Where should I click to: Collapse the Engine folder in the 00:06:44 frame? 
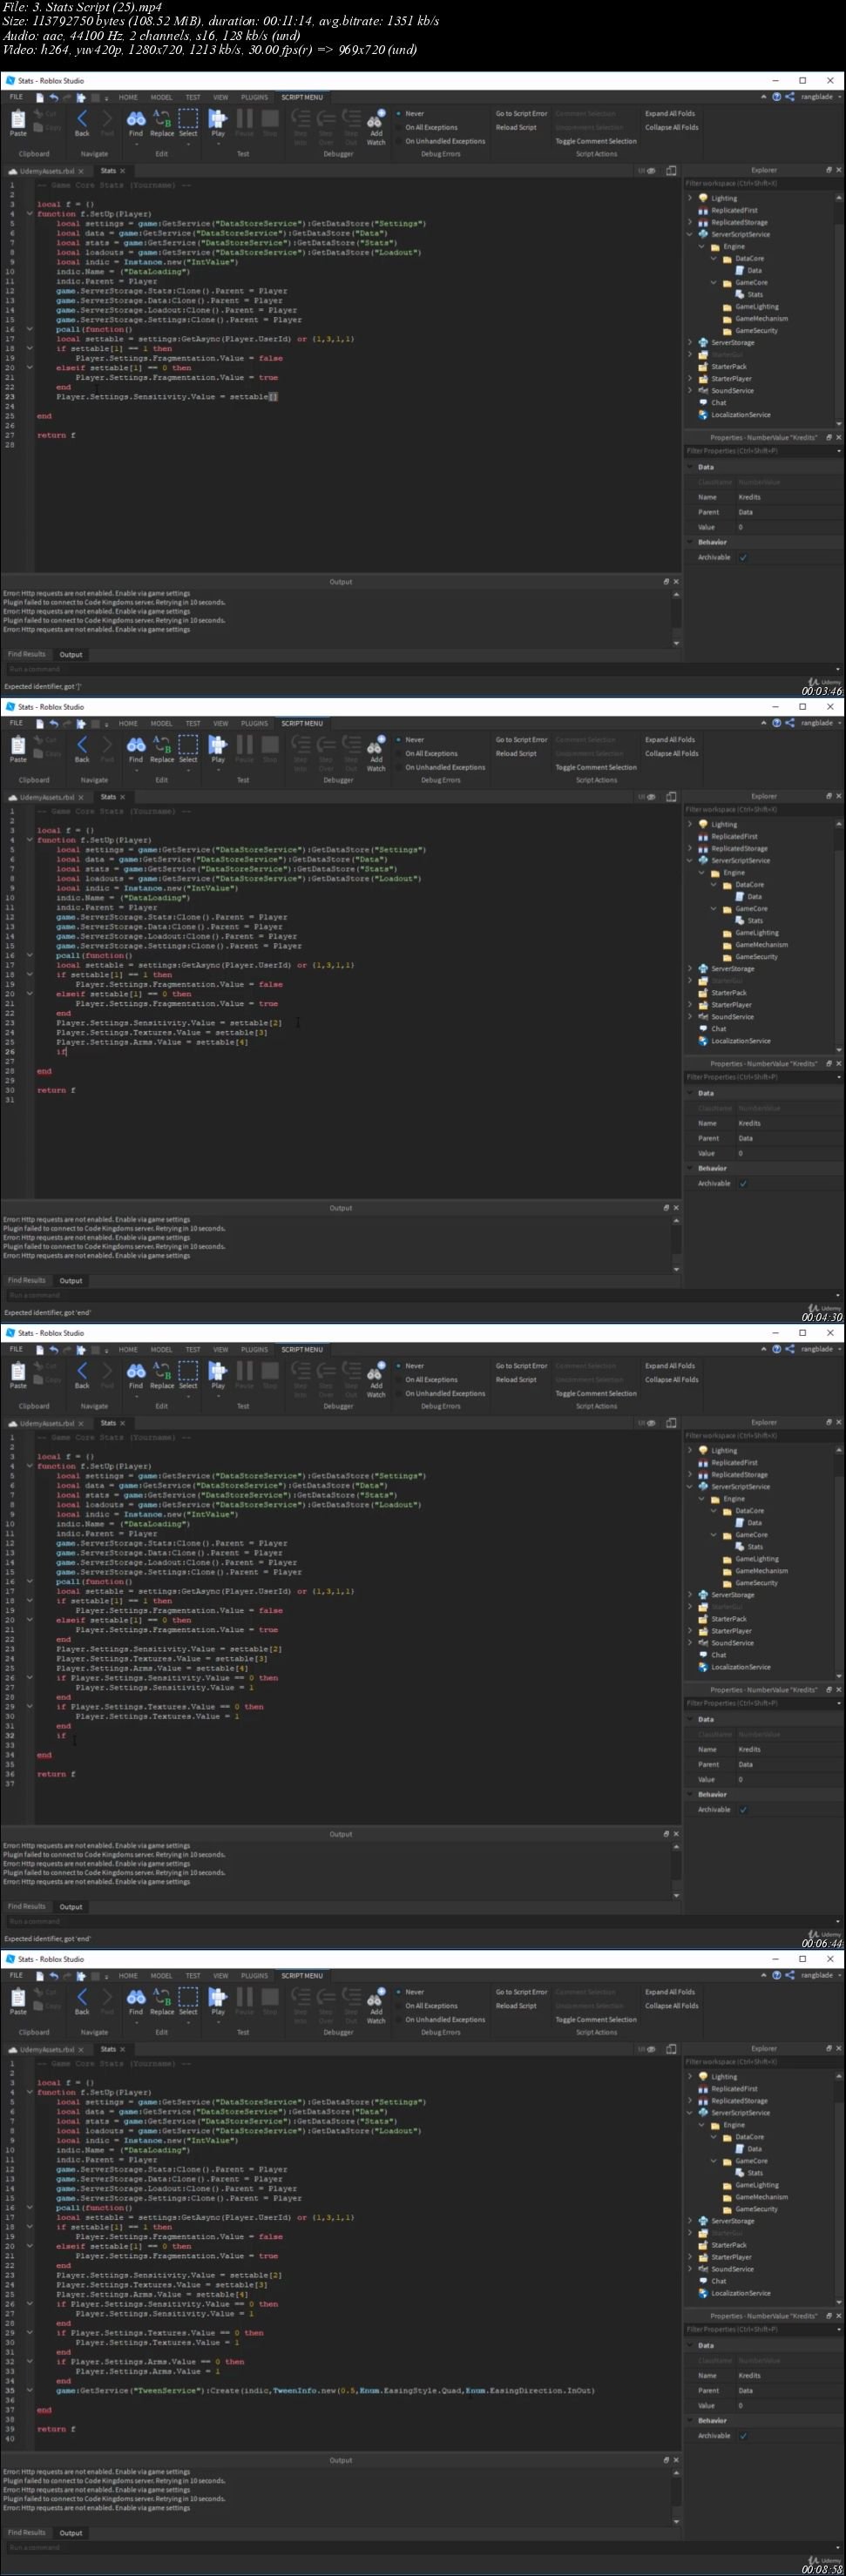(x=701, y=1498)
